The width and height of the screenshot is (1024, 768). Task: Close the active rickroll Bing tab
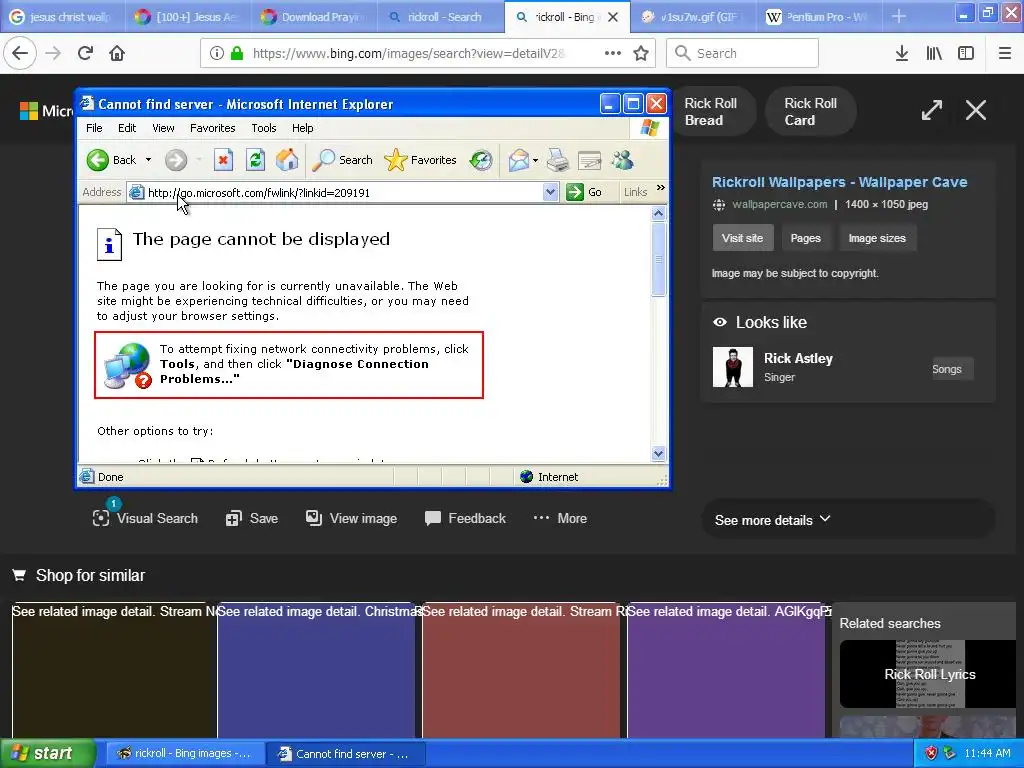pos(613,17)
